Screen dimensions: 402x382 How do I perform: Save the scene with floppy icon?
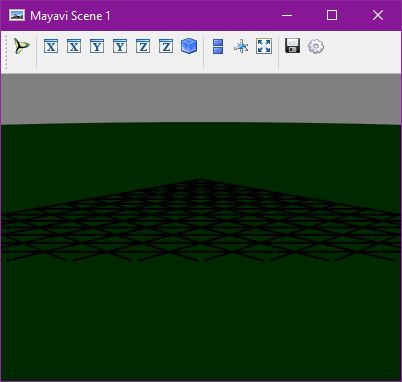coord(293,46)
